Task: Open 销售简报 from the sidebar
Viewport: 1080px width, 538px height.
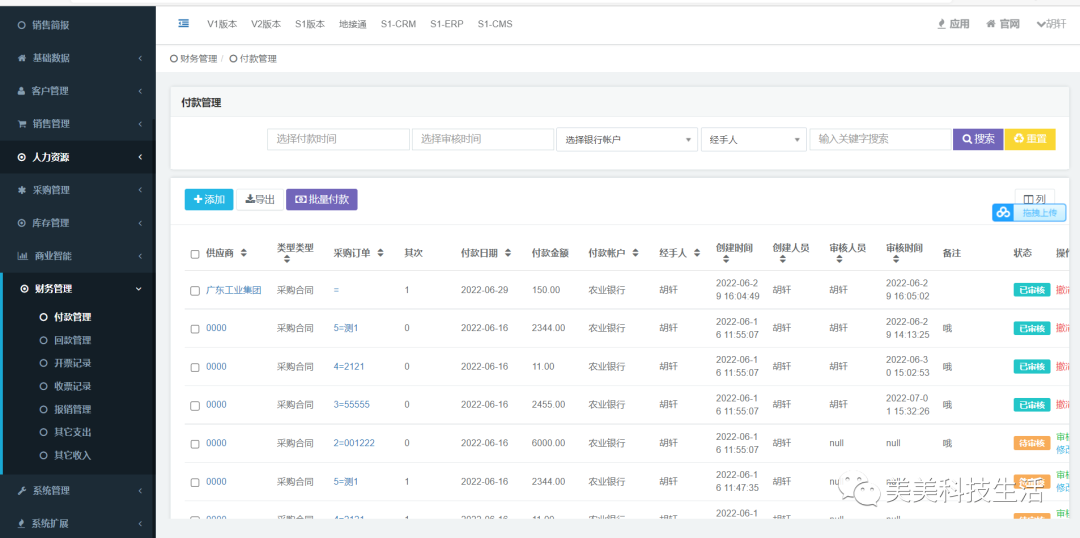Action: 50,25
